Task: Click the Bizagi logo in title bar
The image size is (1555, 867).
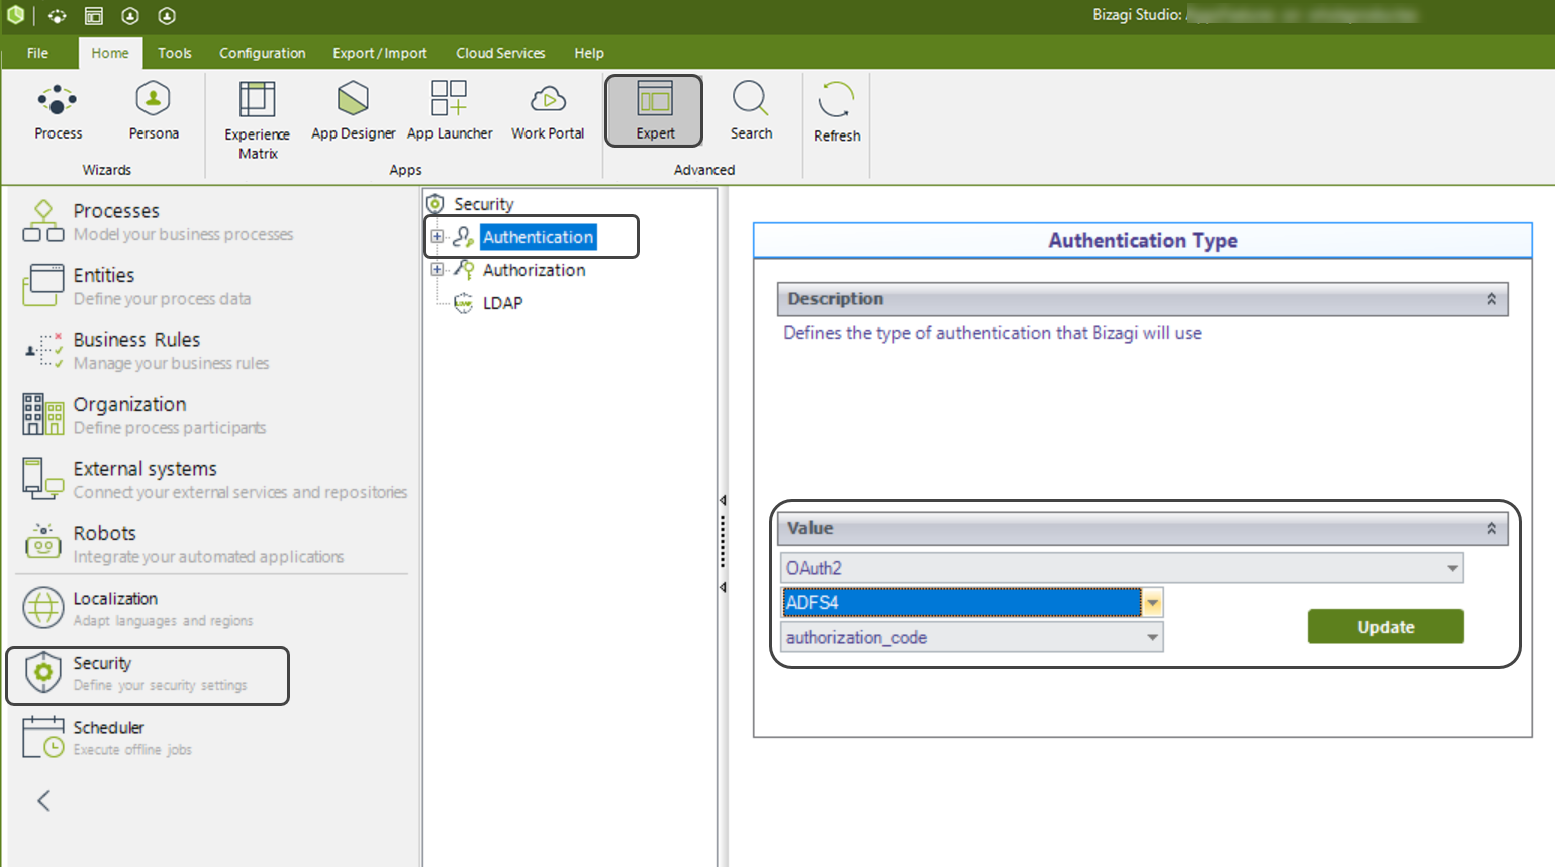Action: pyautogui.click(x=15, y=15)
